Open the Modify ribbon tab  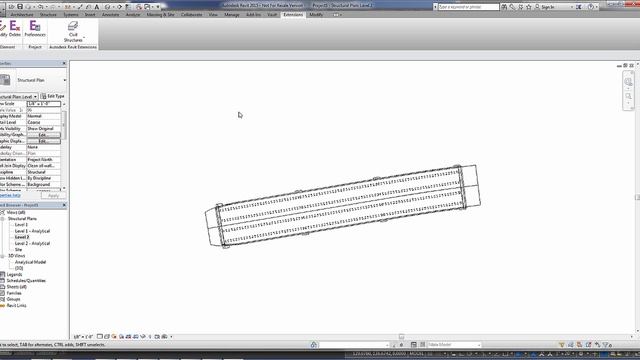click(316, 15)
